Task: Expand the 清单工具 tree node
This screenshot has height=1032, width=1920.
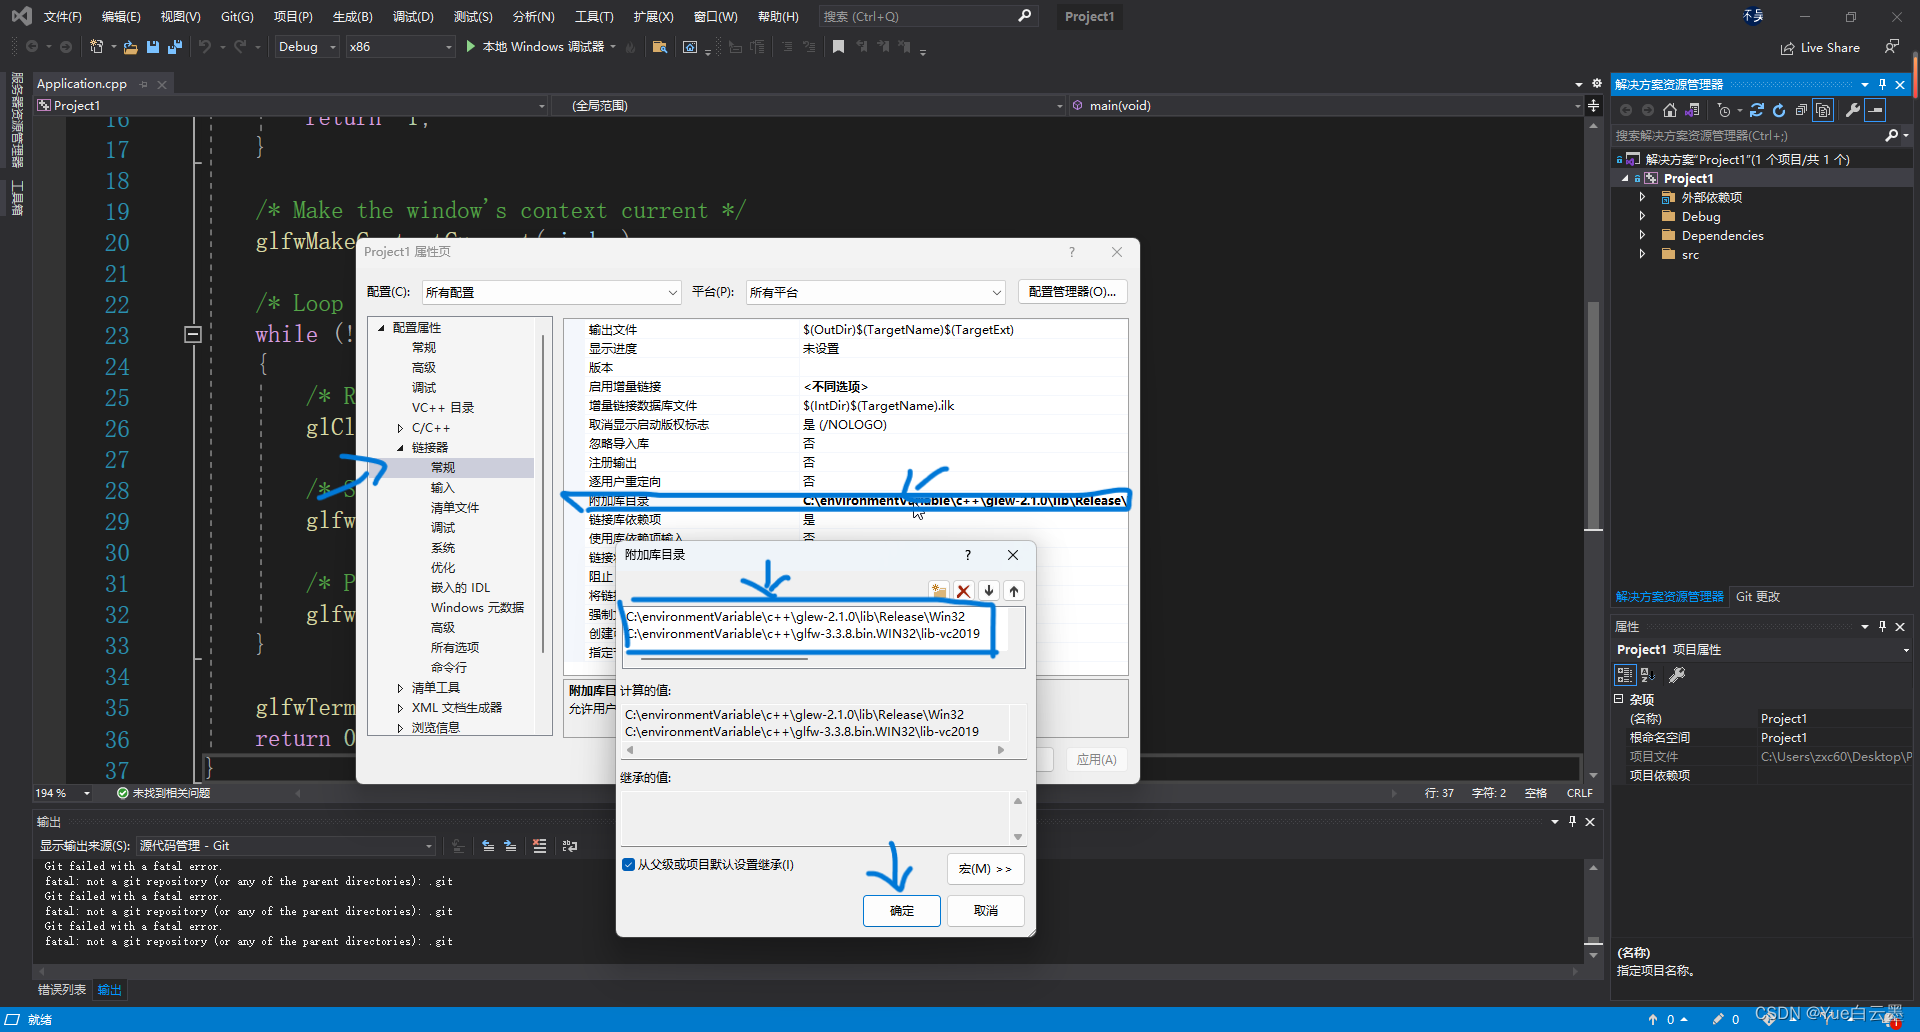Action: (x=400, y=688)
